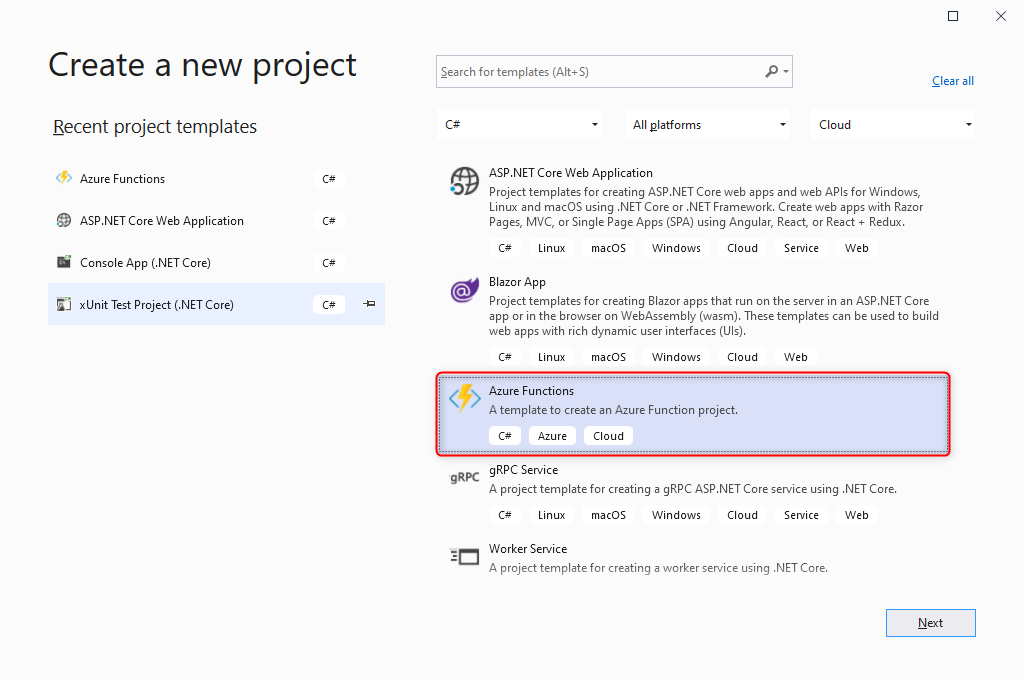Image resolution: width=1024 pixels, height=680 pixels.
Task: Select Azure Functions from recent templates
Action: 123,178
